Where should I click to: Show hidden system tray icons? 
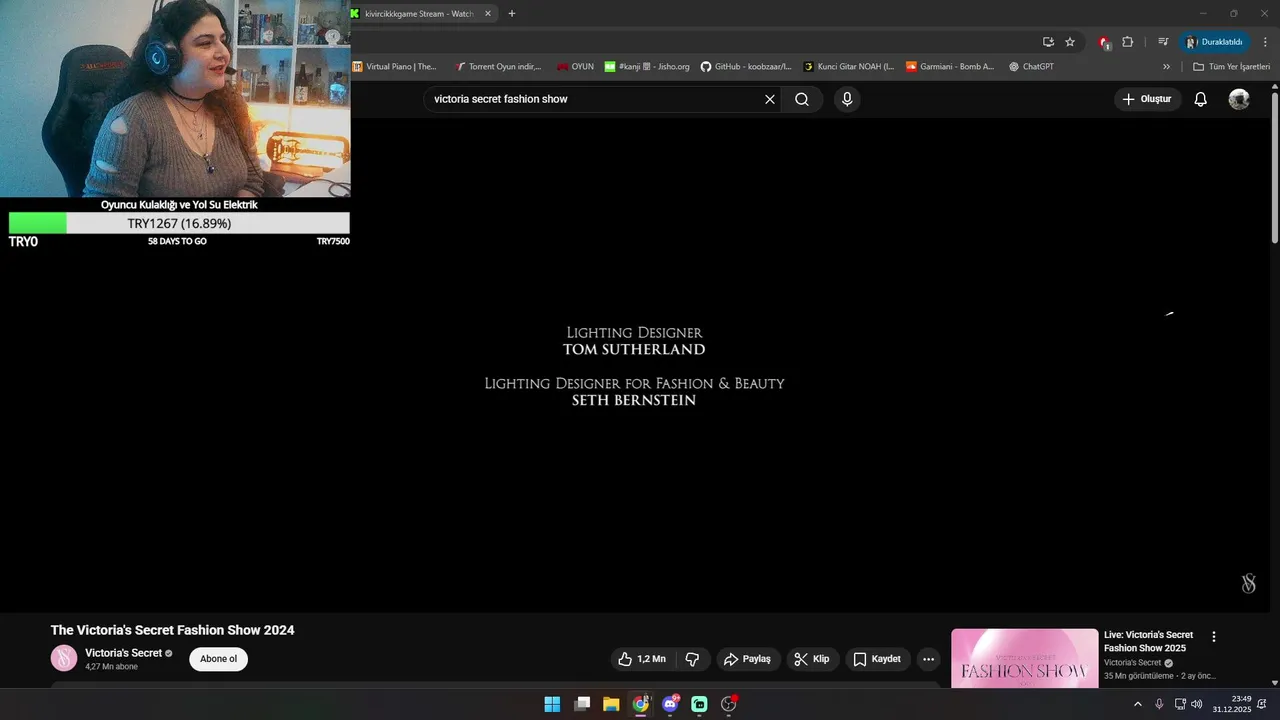pos(1137,704)
